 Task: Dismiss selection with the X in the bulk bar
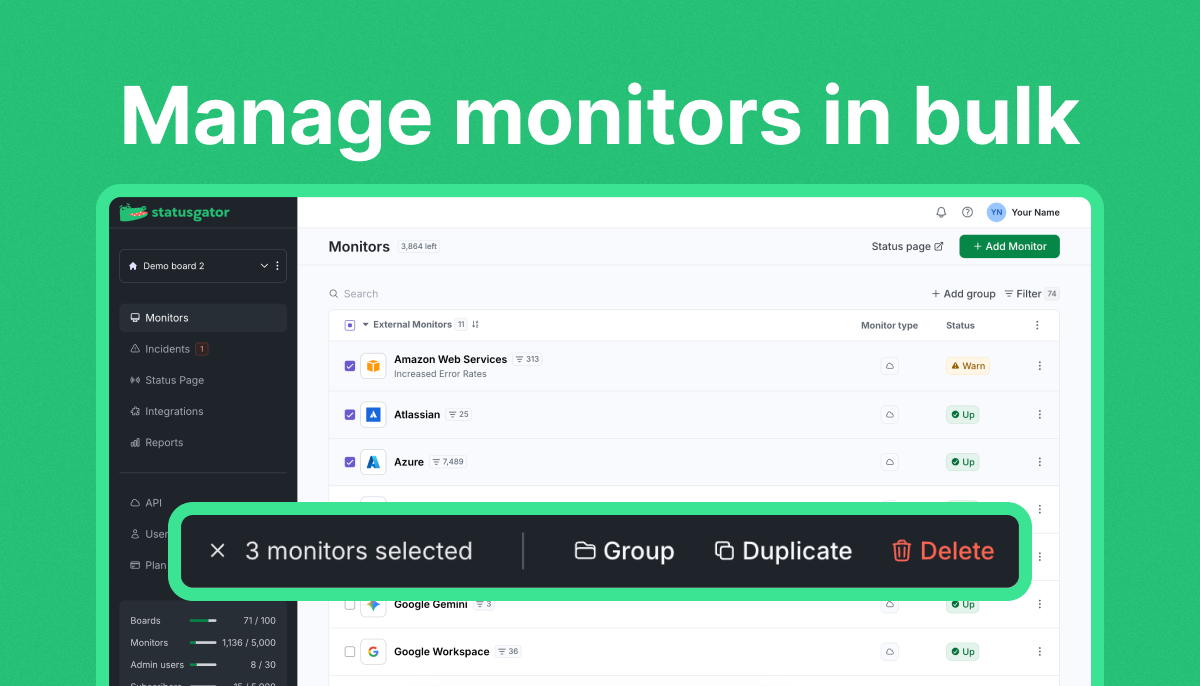(x=218, y=551)
